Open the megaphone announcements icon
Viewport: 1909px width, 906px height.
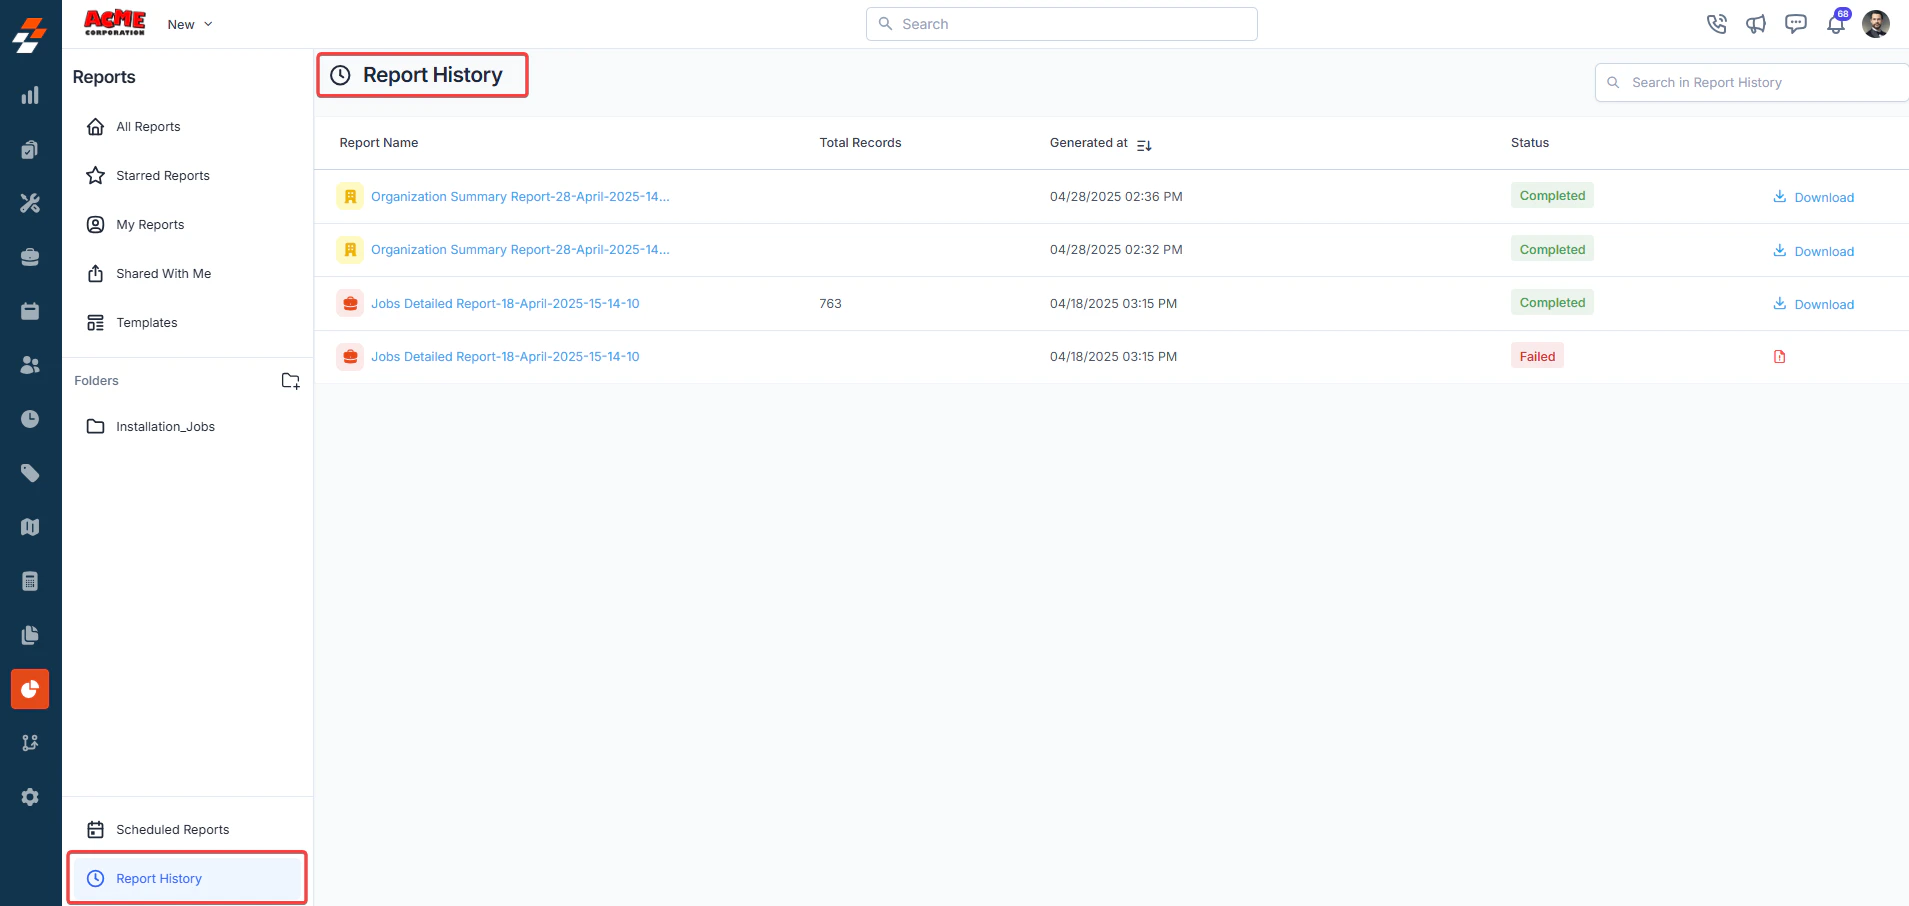pos(1756,24)
